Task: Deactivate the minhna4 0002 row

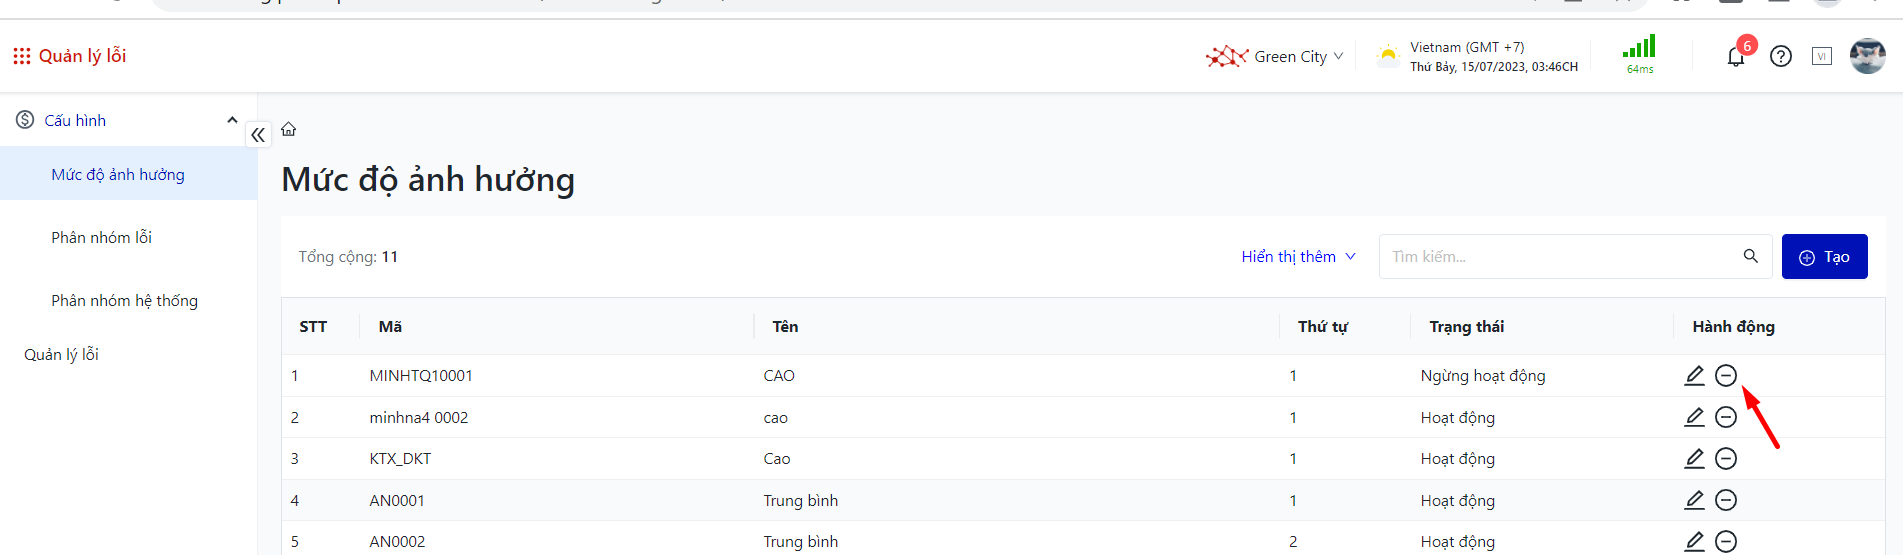Action: point(1726,417)
